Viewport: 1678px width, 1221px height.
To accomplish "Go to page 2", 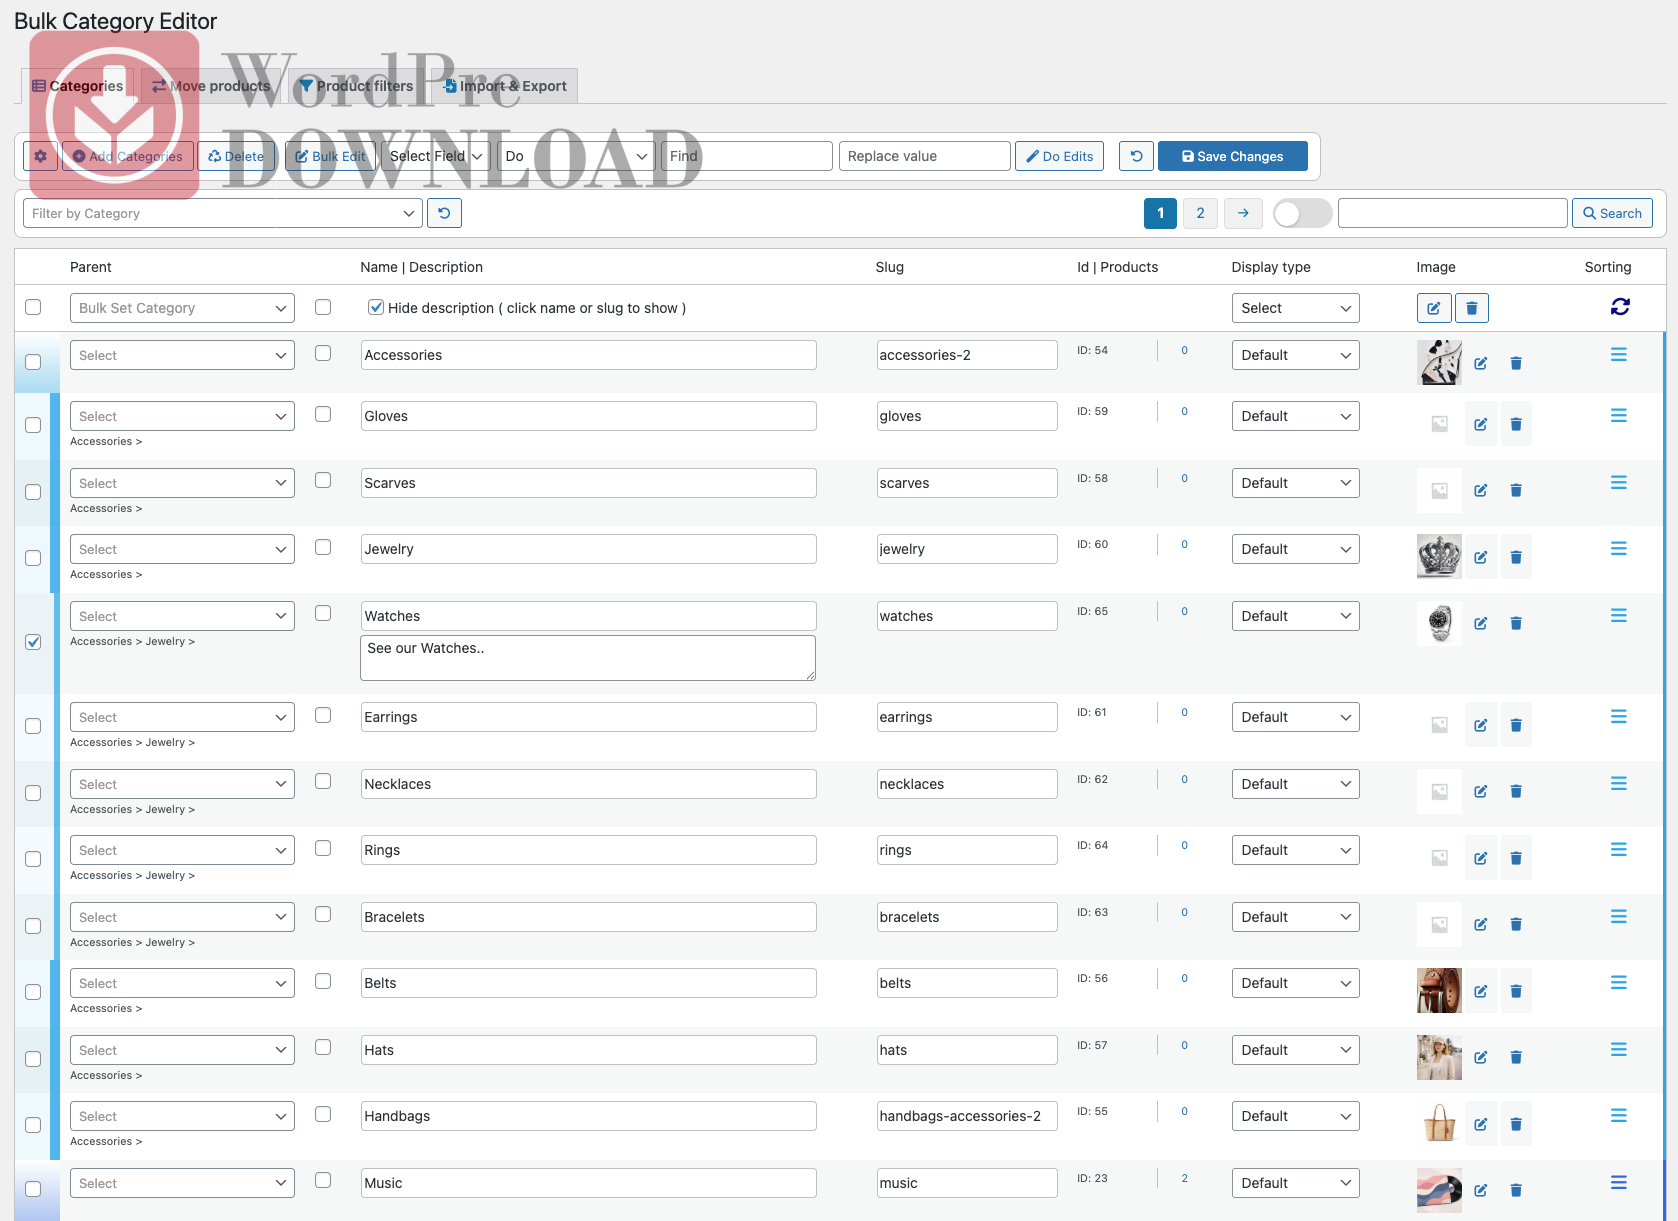I will click(x=1200, y=213).
